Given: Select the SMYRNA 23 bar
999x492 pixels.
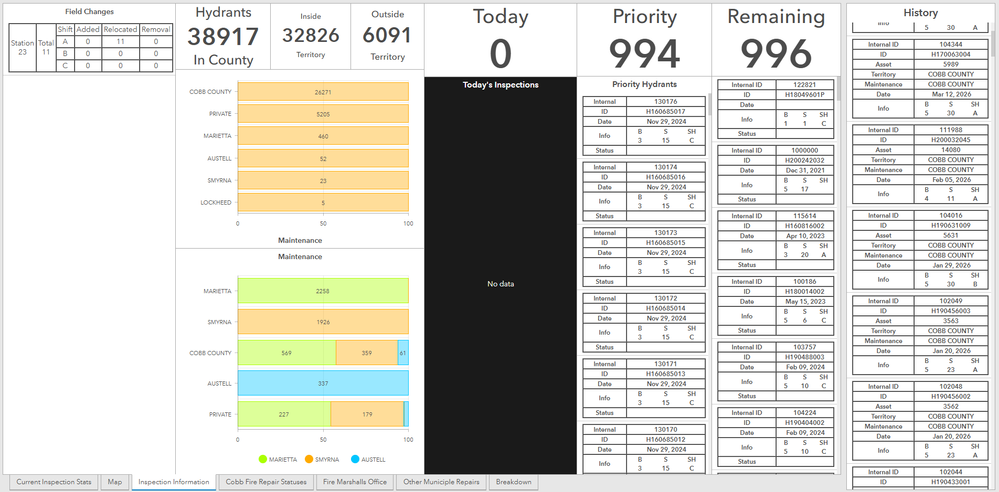Looking at the screenshot, I should 323,180.
